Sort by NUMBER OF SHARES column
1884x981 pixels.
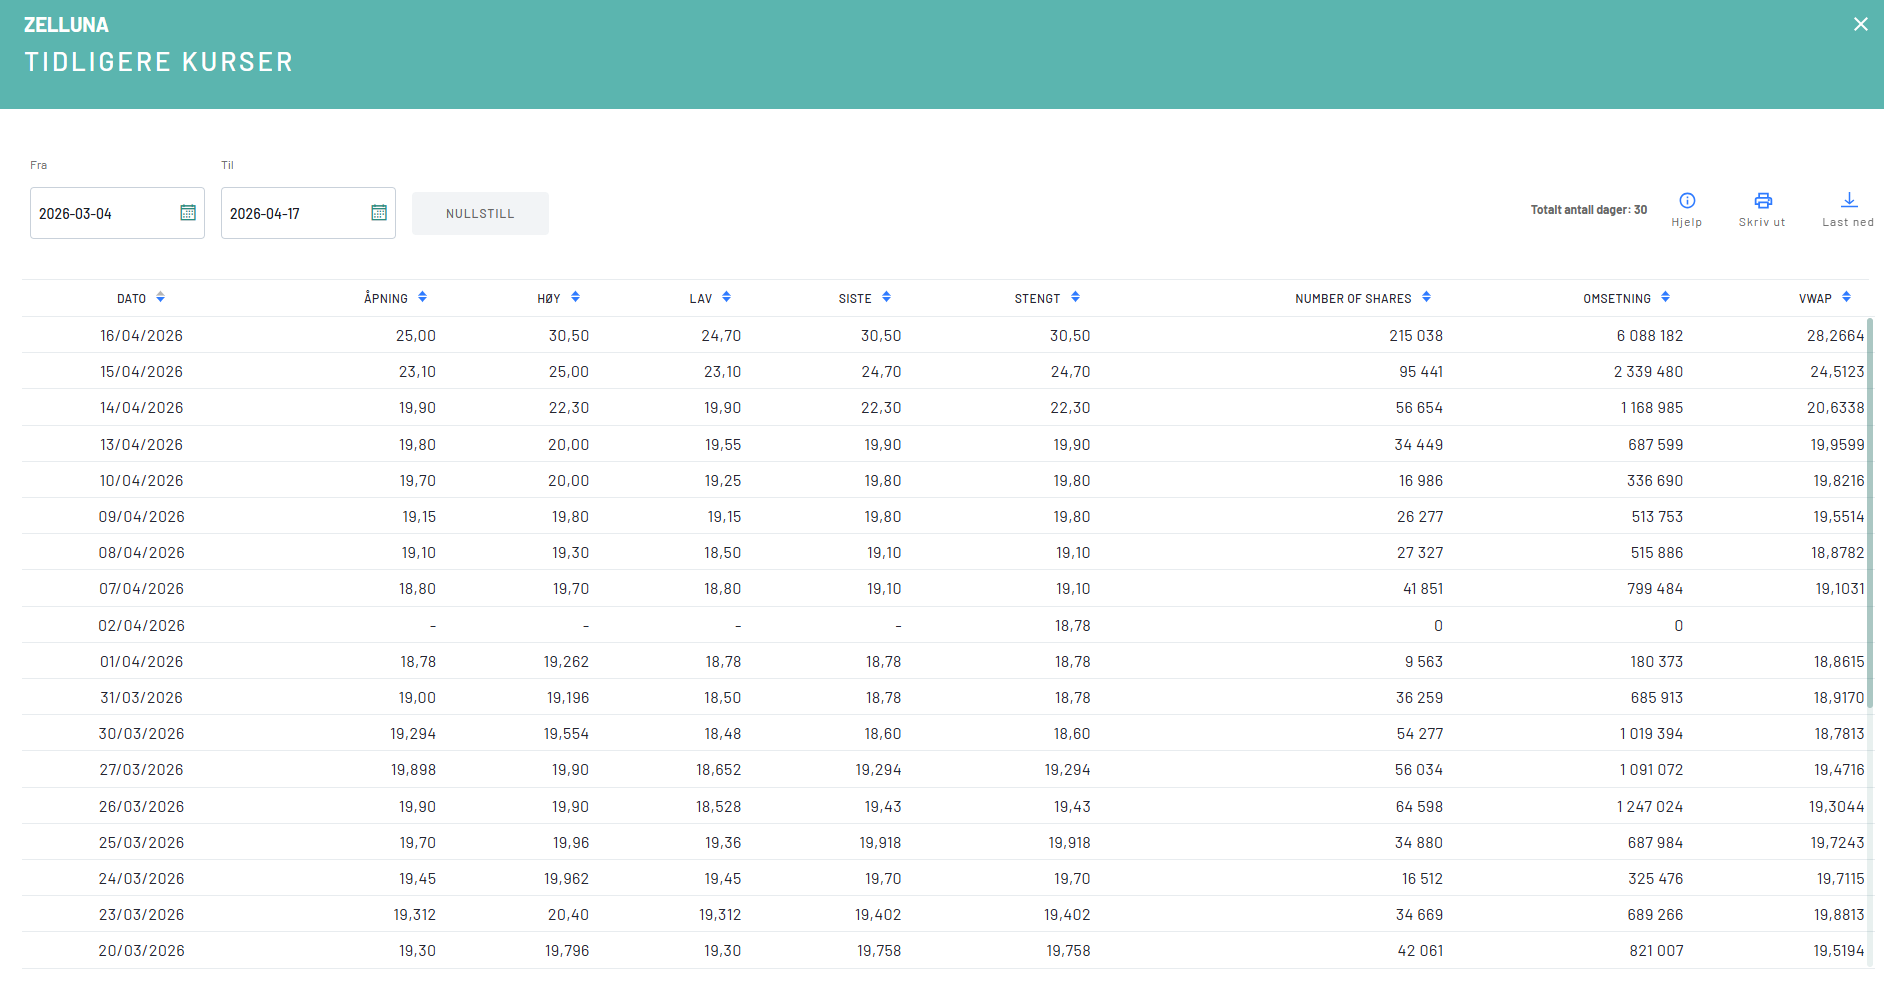pyautogui.click(x=1427, y=298)
